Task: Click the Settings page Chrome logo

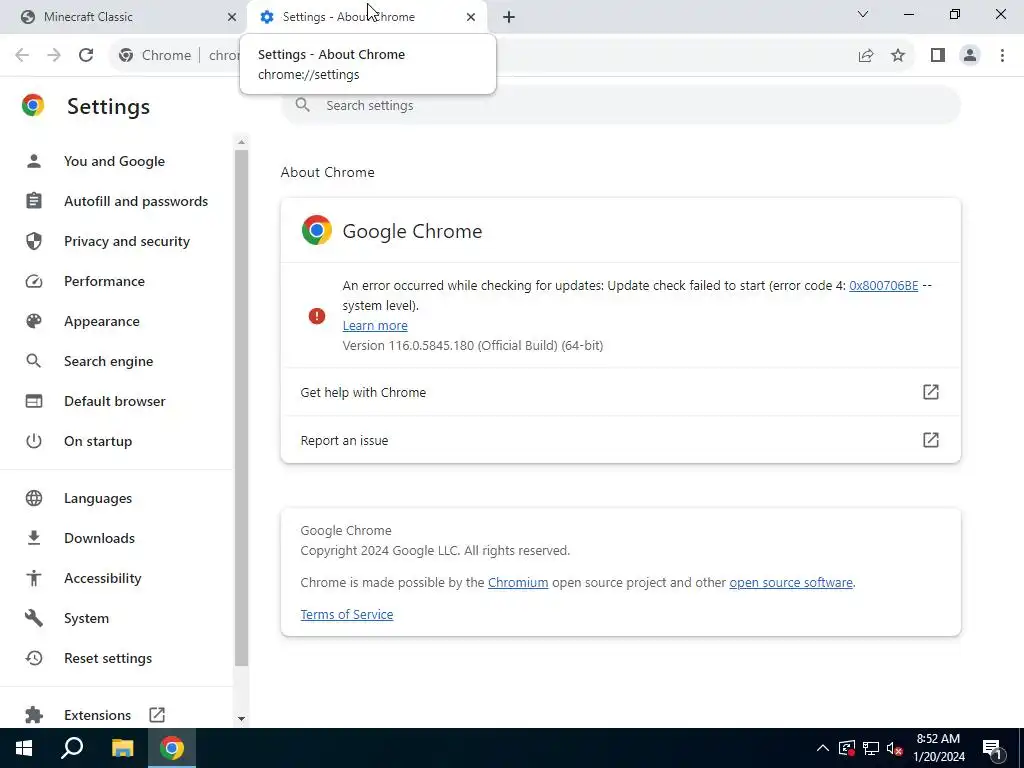Action: (33, 106)
